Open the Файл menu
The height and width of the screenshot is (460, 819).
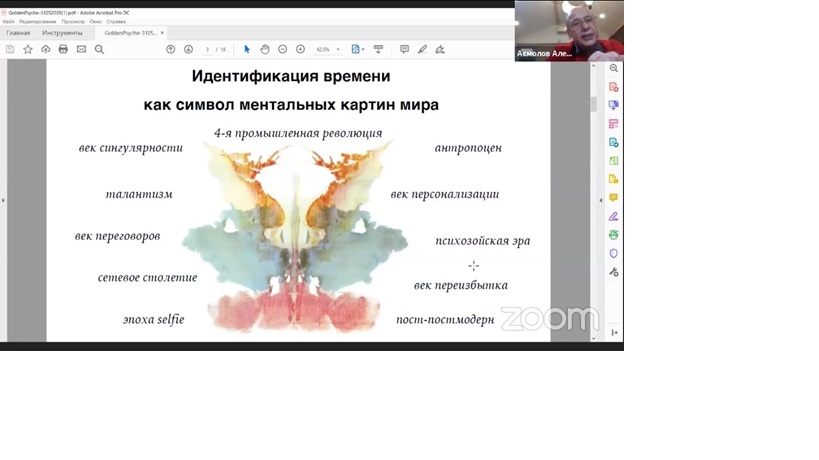9,20
